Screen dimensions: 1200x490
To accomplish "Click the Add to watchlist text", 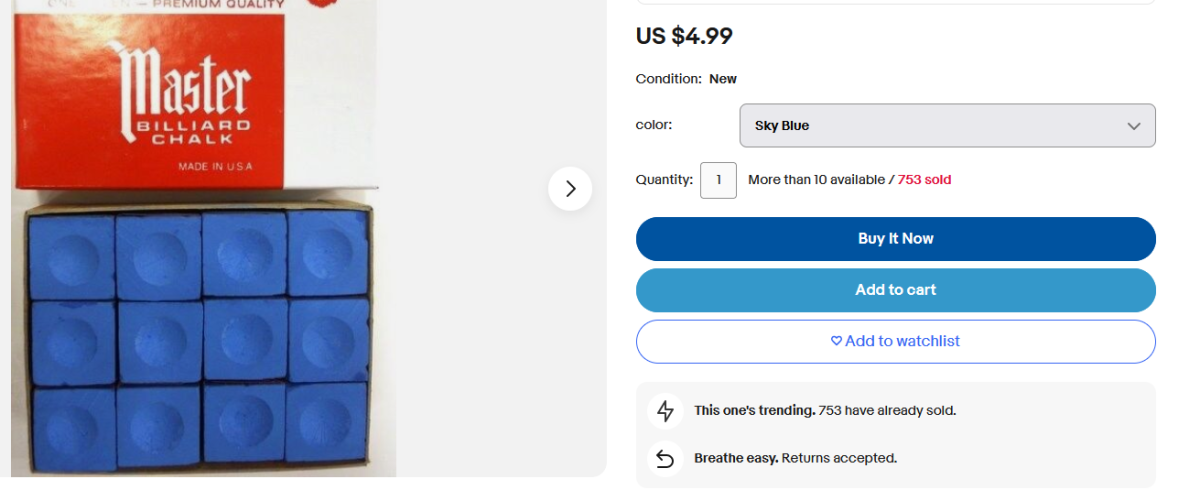I will tap(902, 341).
